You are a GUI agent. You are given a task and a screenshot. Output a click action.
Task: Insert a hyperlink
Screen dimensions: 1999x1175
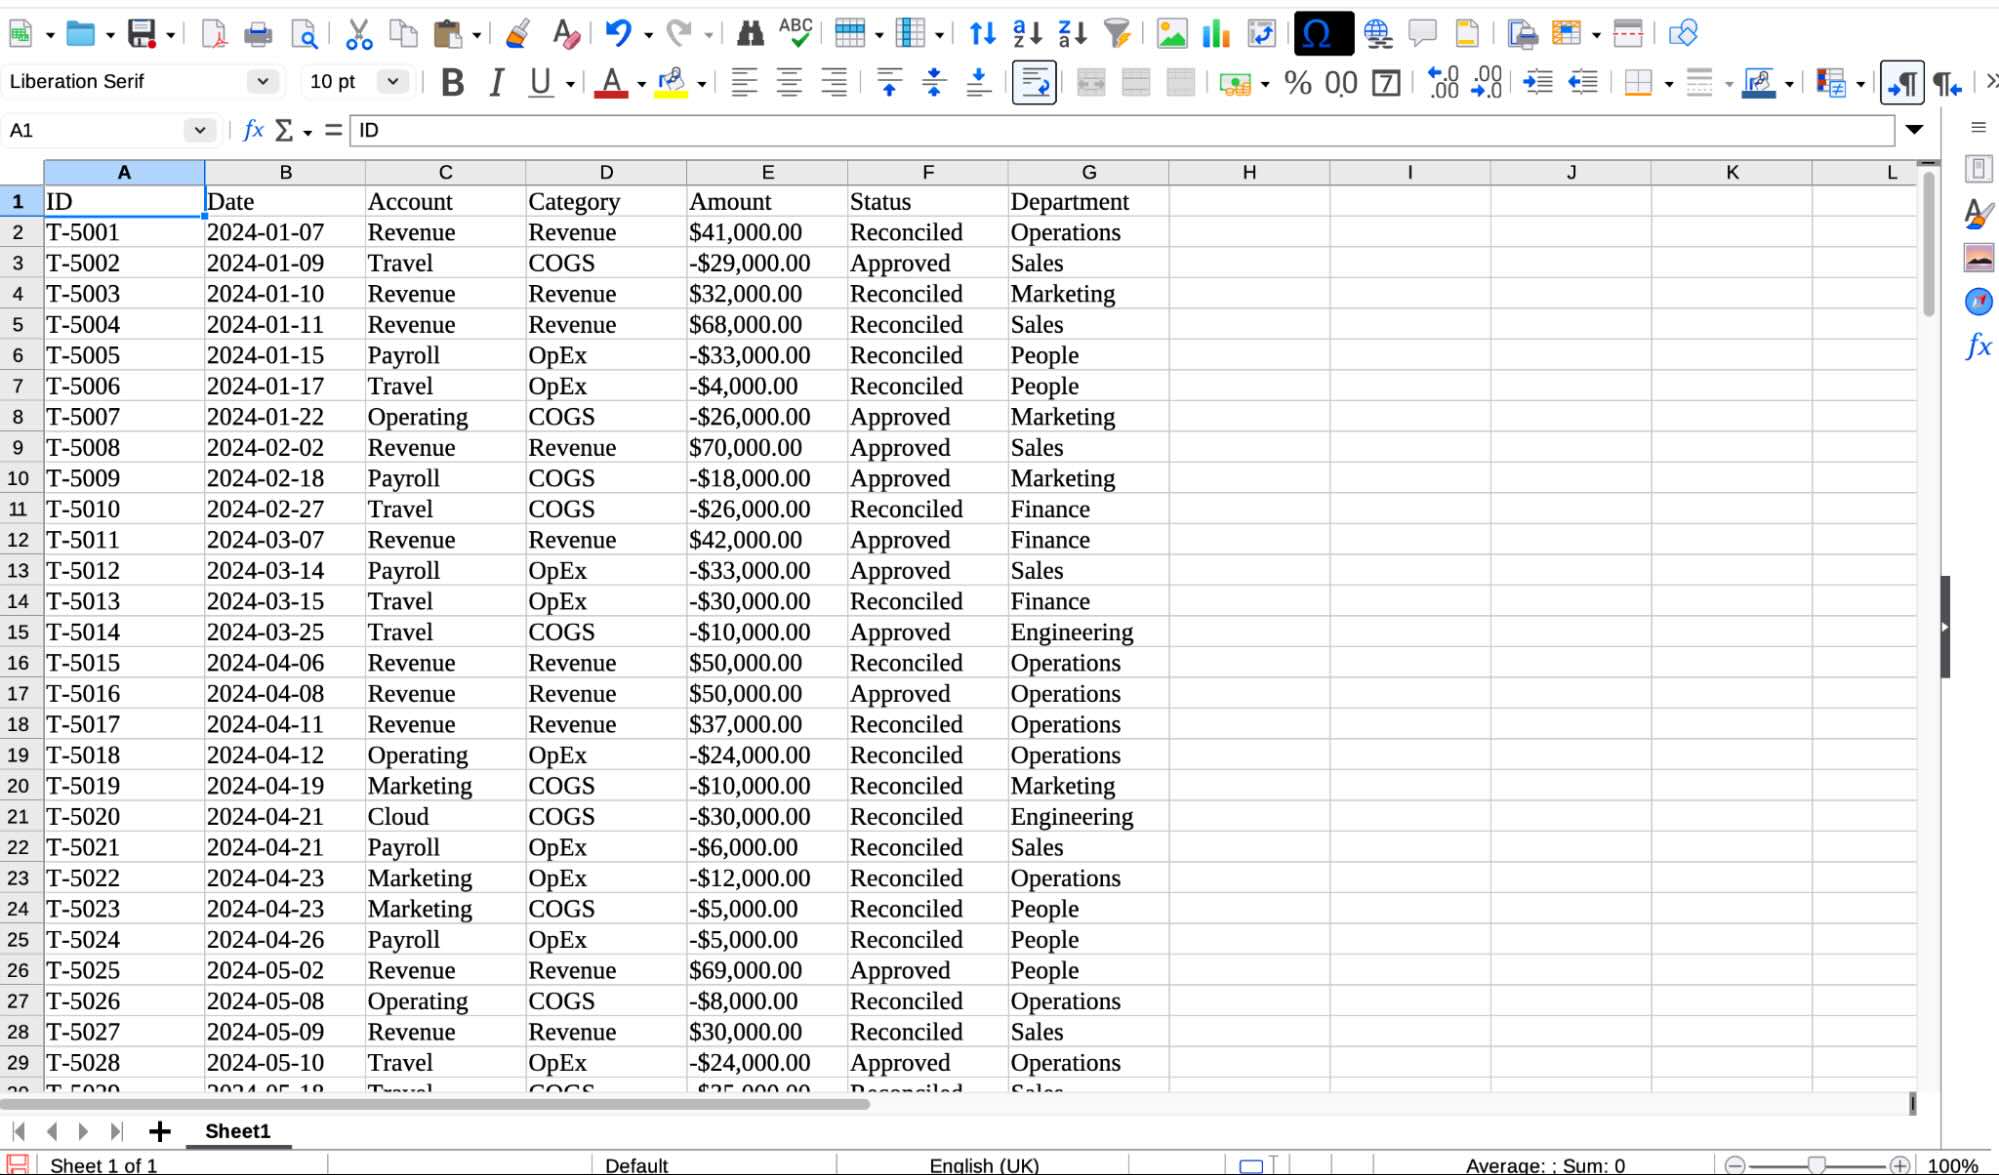tap(1378, 34)
